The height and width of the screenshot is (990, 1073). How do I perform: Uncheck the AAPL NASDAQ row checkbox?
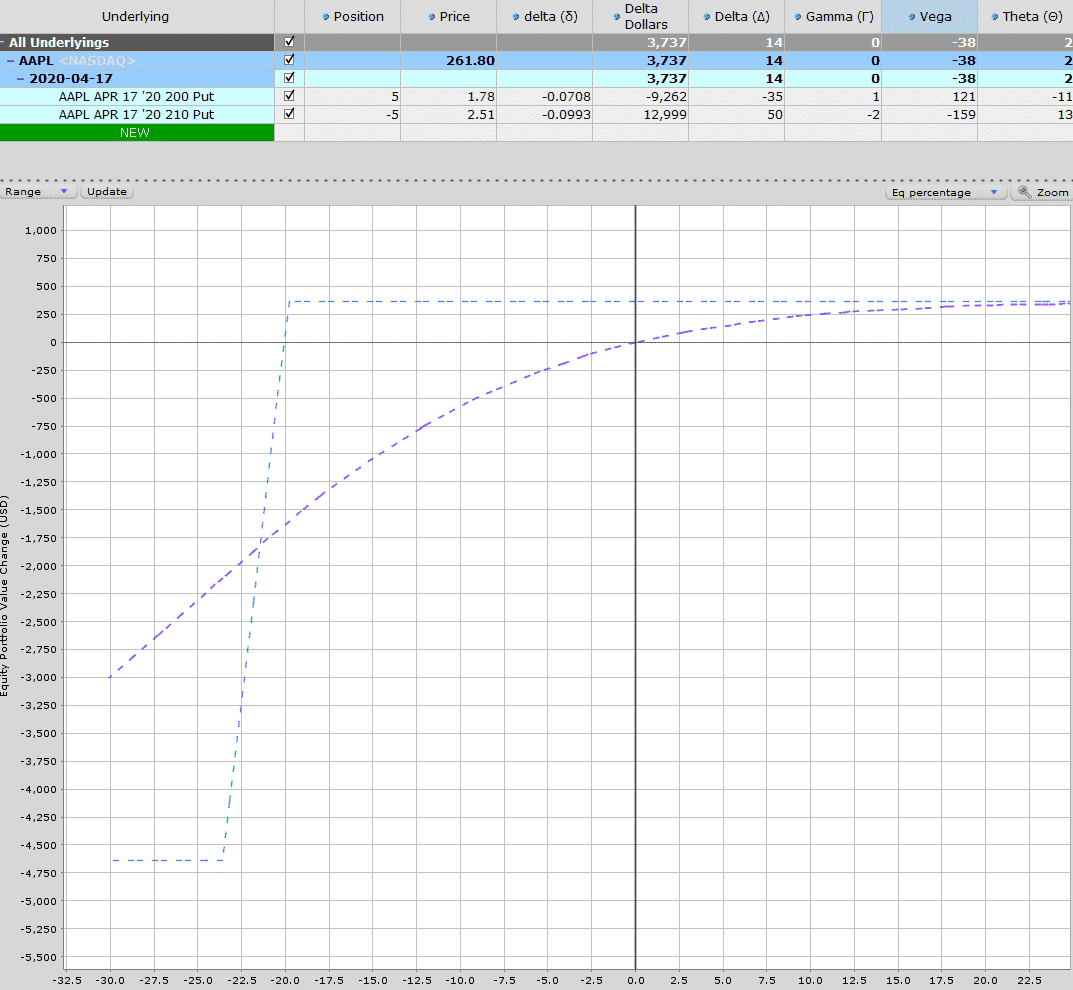pos(289,60)
